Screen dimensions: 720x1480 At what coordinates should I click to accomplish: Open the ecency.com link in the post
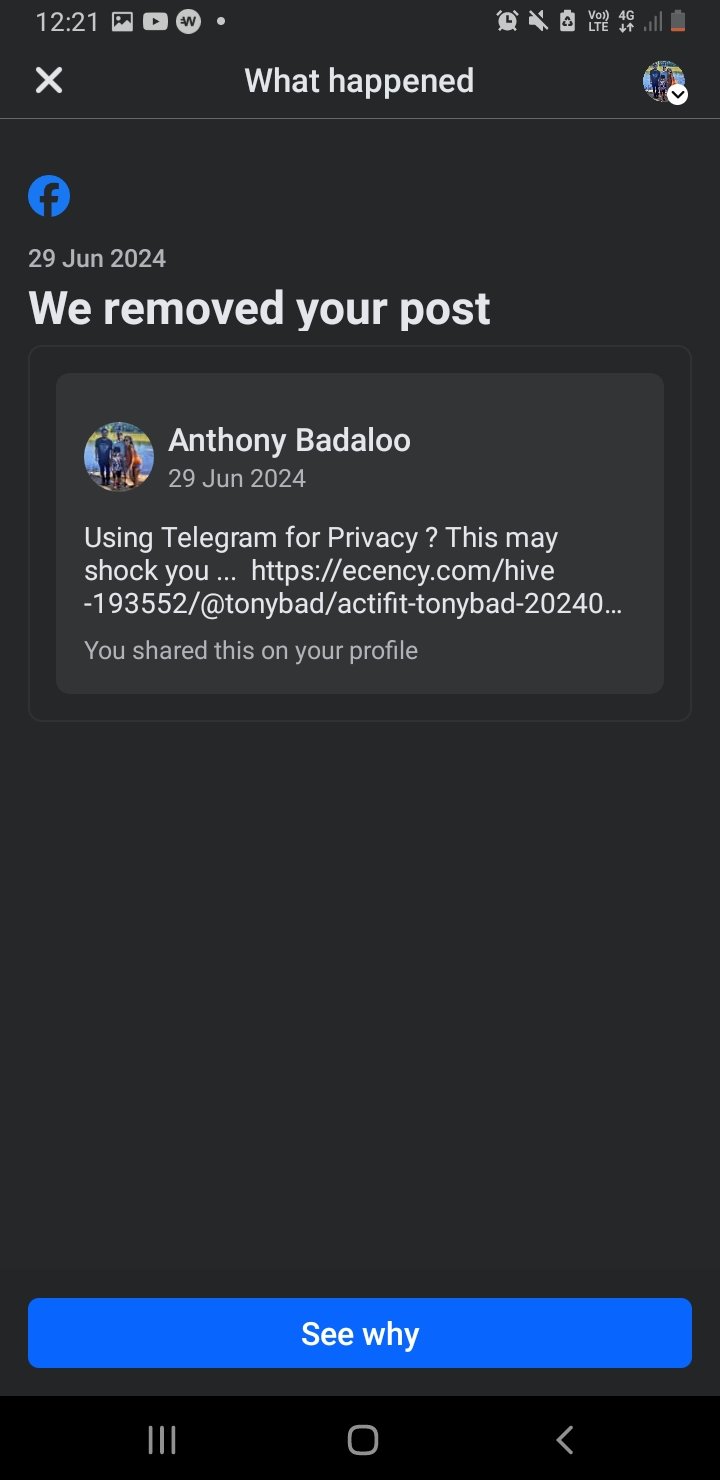point(353,587)
